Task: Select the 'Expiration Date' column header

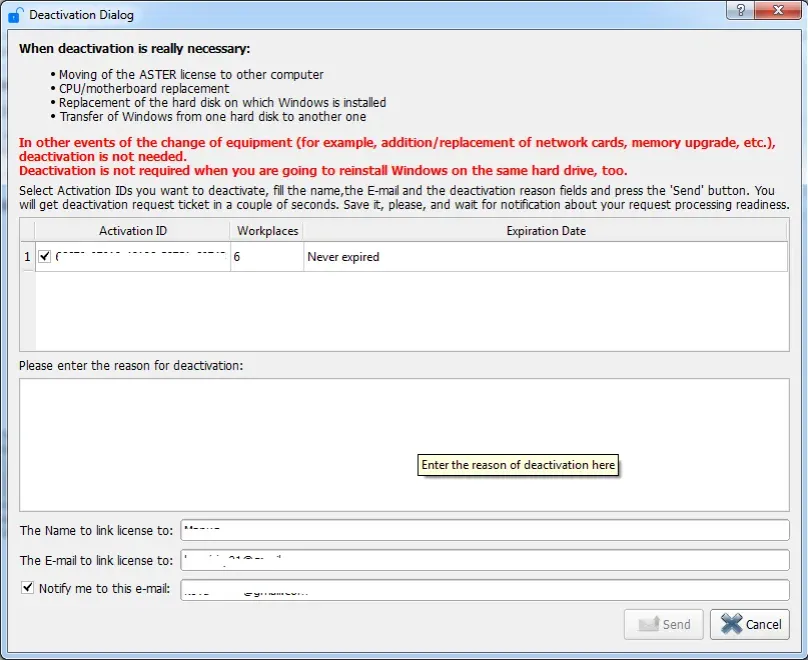Action: [x=545, y=231]
